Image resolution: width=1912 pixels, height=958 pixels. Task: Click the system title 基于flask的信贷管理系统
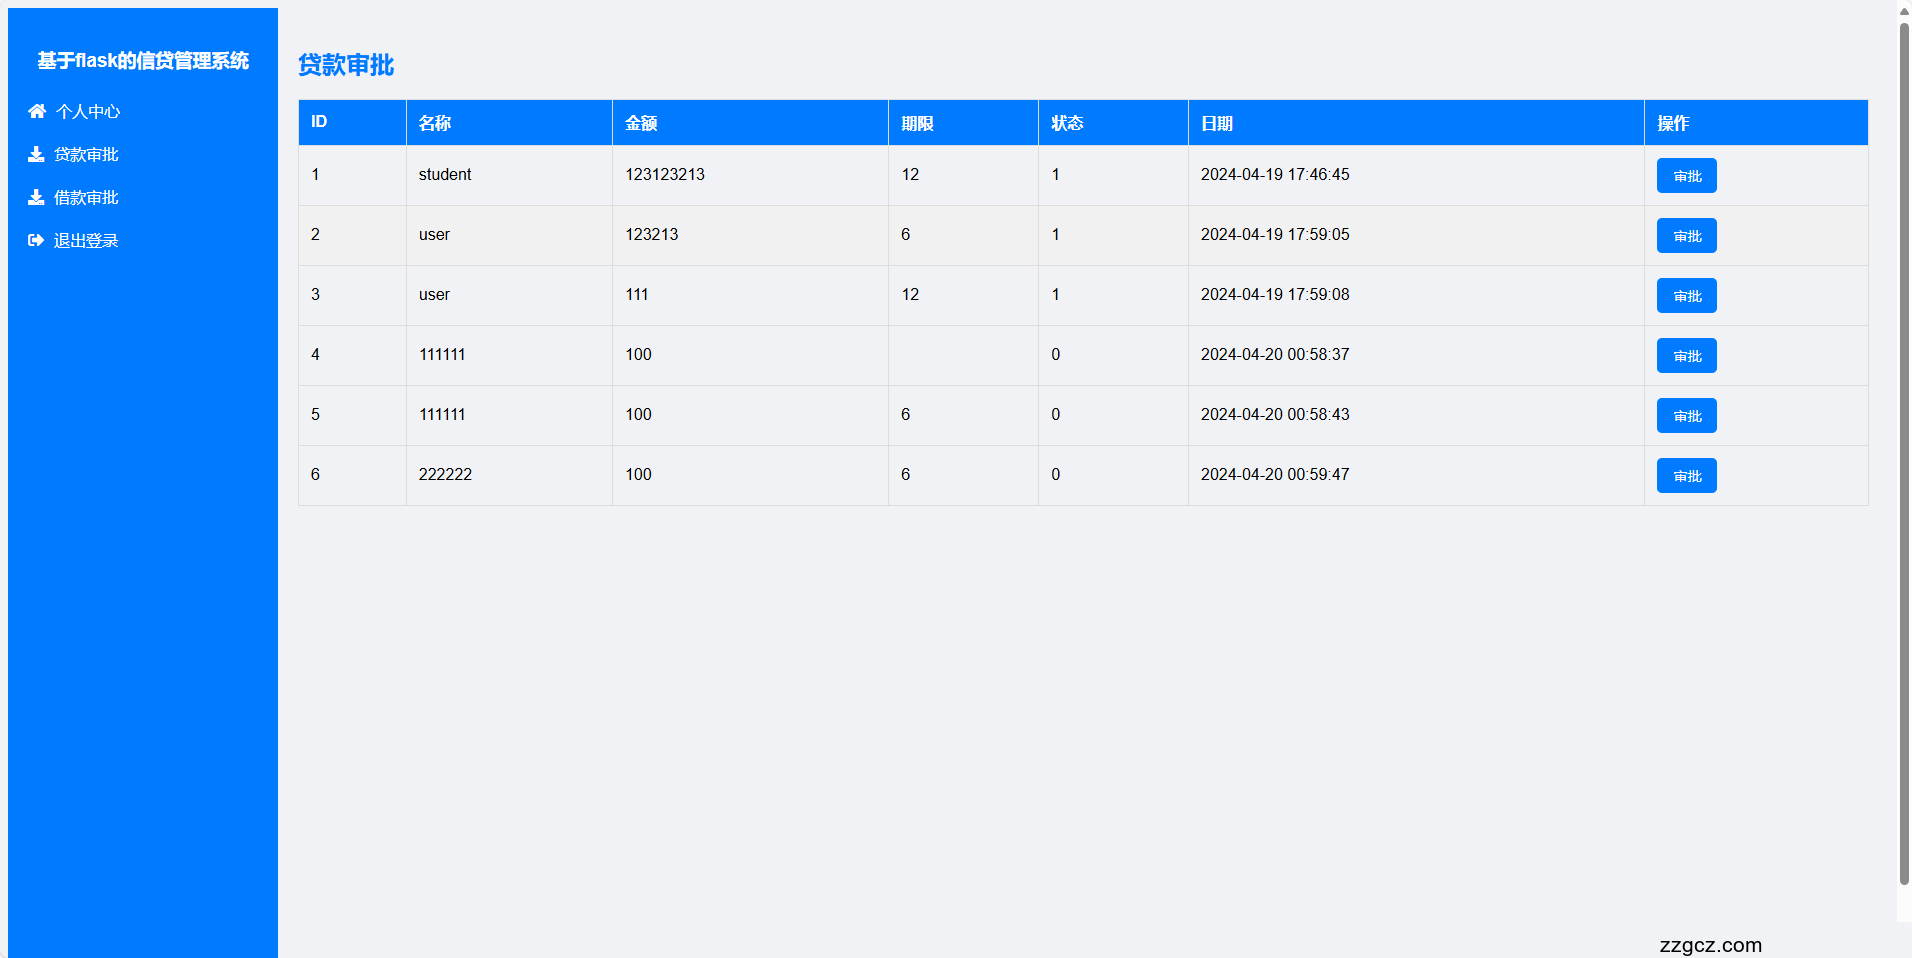click(143, 61)
